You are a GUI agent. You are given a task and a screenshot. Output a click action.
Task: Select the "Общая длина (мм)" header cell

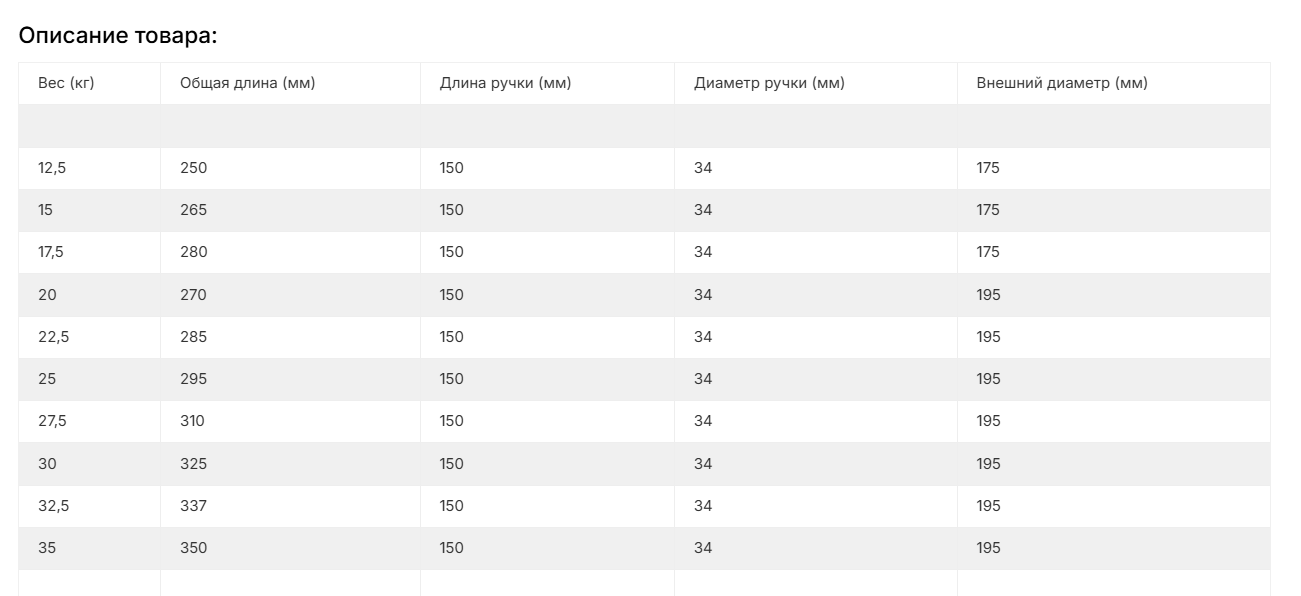click(x=247, y=83)
